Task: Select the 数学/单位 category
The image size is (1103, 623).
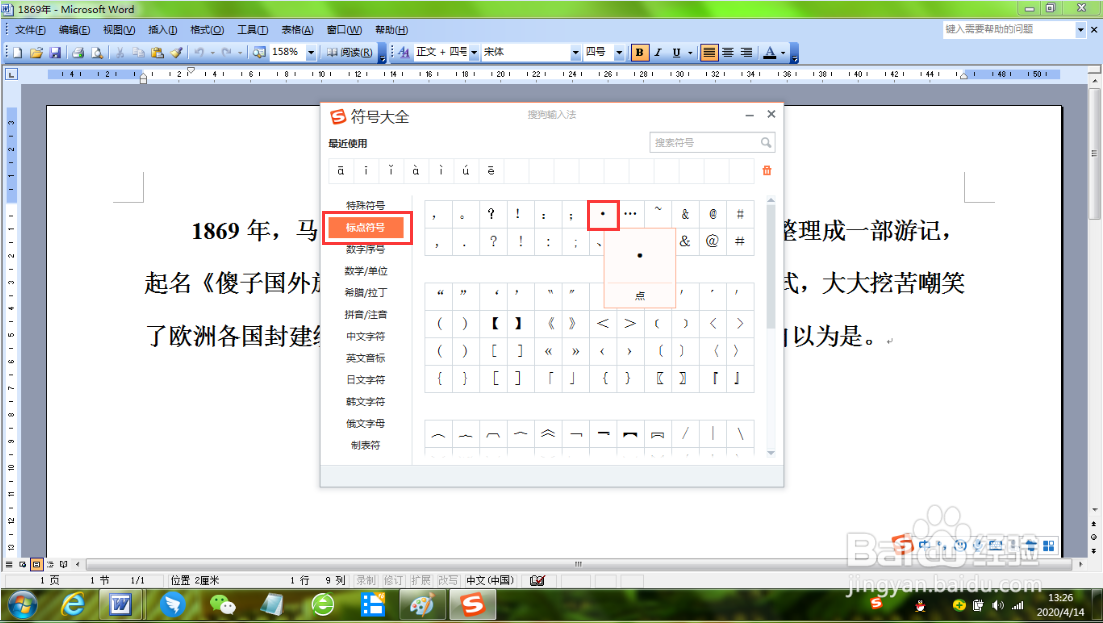Action: 366,271
